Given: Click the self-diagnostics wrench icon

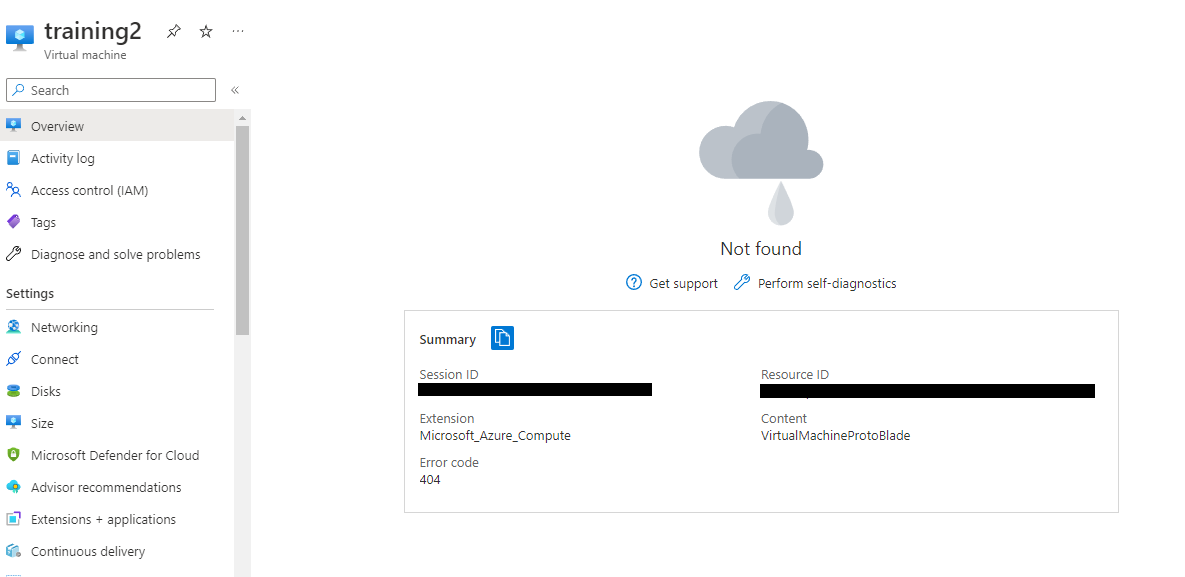Looking at the screenshot, I should tap(742, 283).
